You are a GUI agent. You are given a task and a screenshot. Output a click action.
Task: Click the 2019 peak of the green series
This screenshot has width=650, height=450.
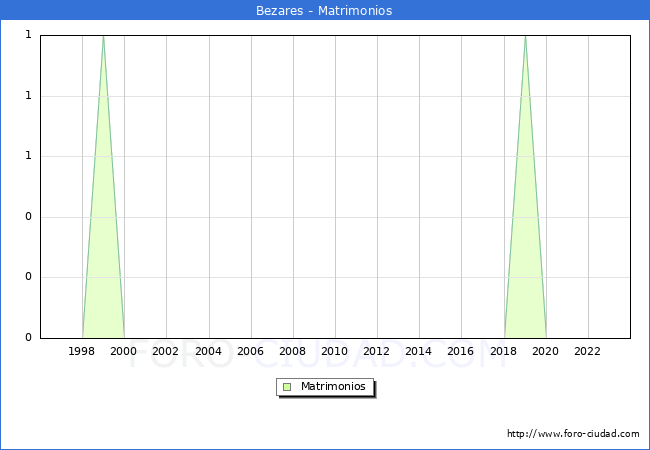tap(525, 37)
